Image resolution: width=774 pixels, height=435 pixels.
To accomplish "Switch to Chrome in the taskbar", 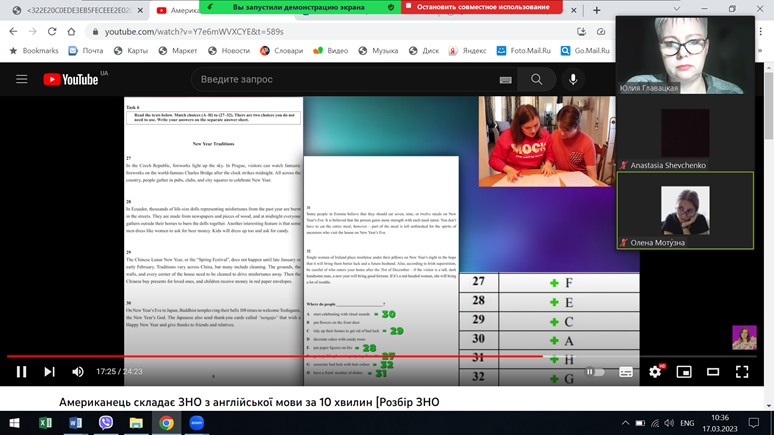I will click(x=166, y=423).
